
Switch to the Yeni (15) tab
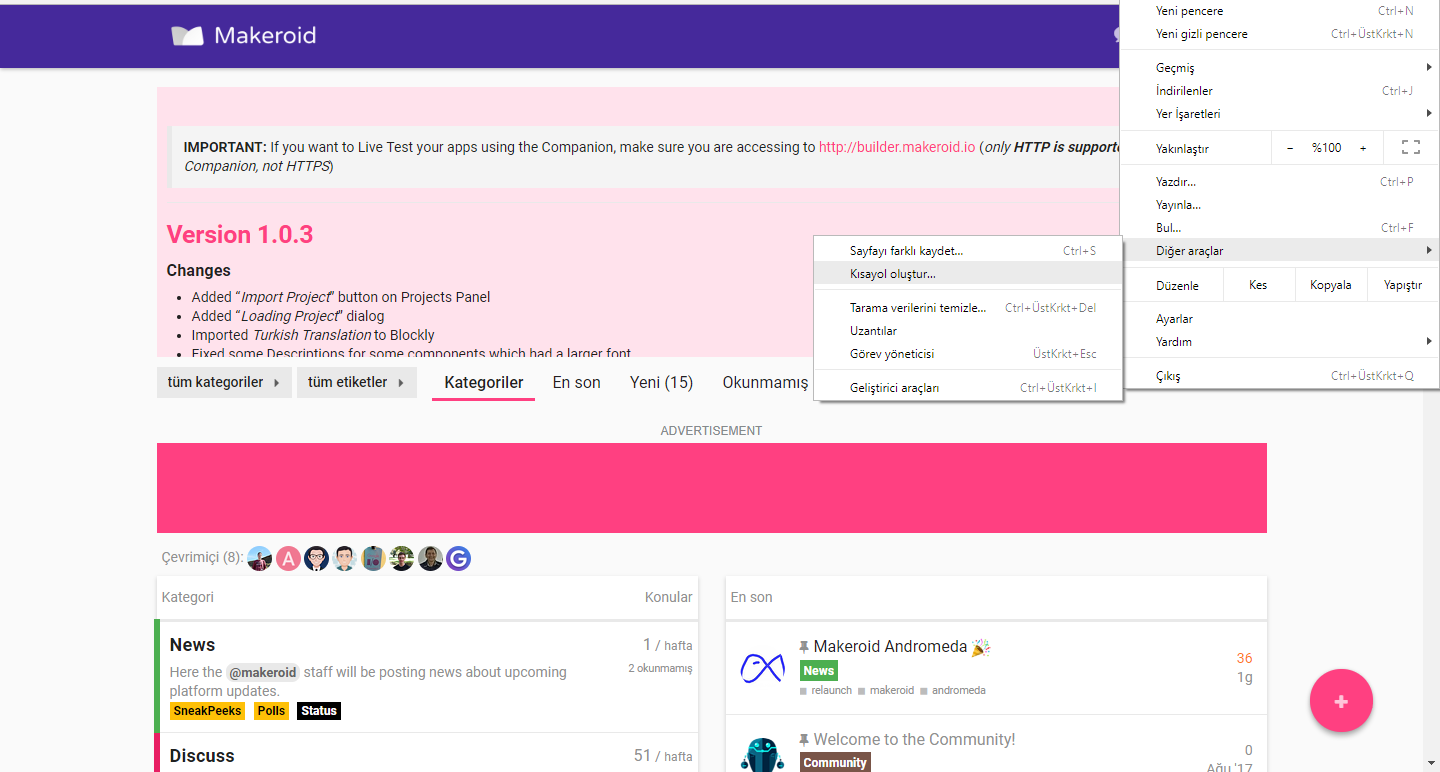pos(661,382)
